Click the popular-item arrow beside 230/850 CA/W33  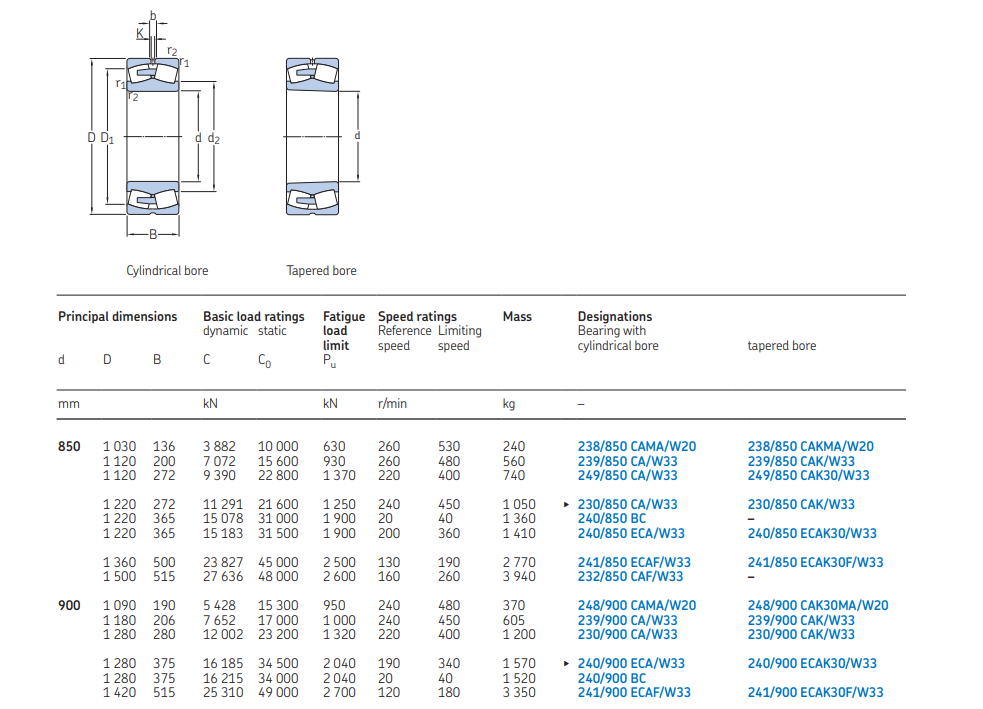pos(566,504)
